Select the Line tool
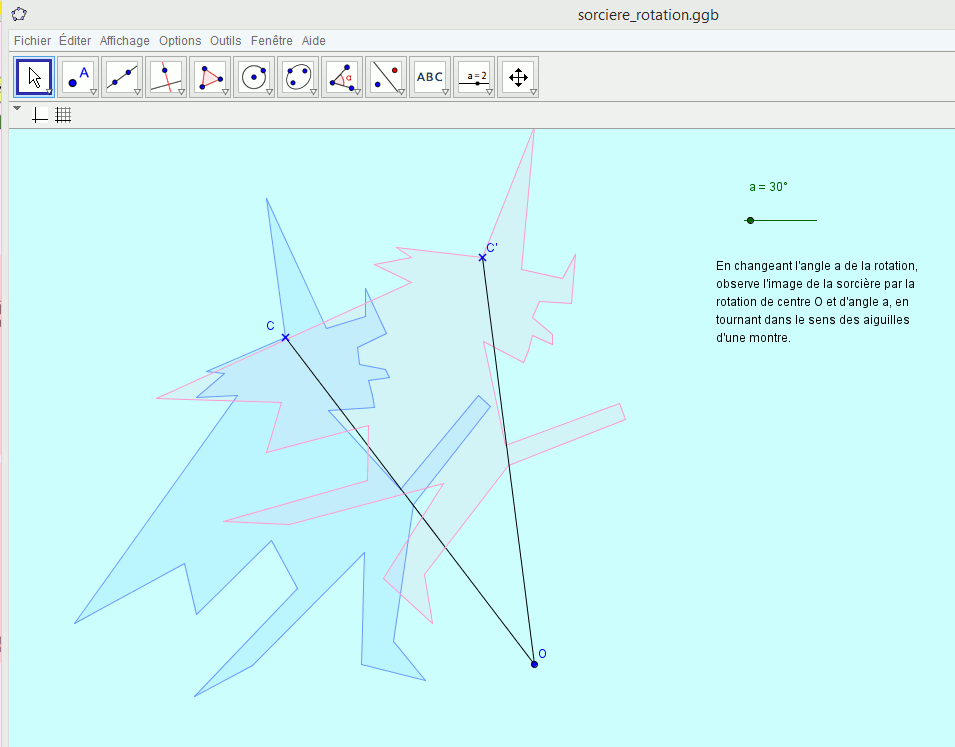The height and width of the screenshot is (747, 955). [121, 76]
